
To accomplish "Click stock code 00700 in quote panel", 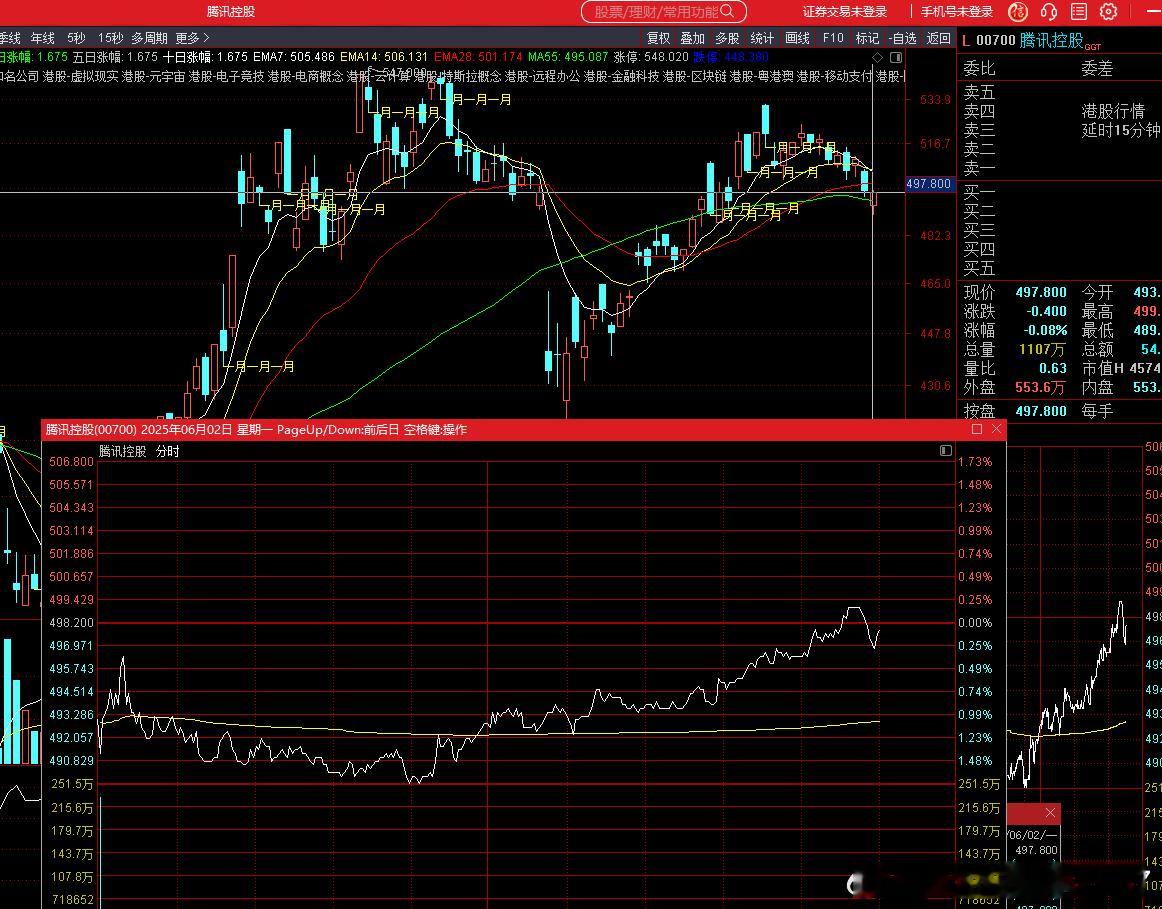I will 995,41.
